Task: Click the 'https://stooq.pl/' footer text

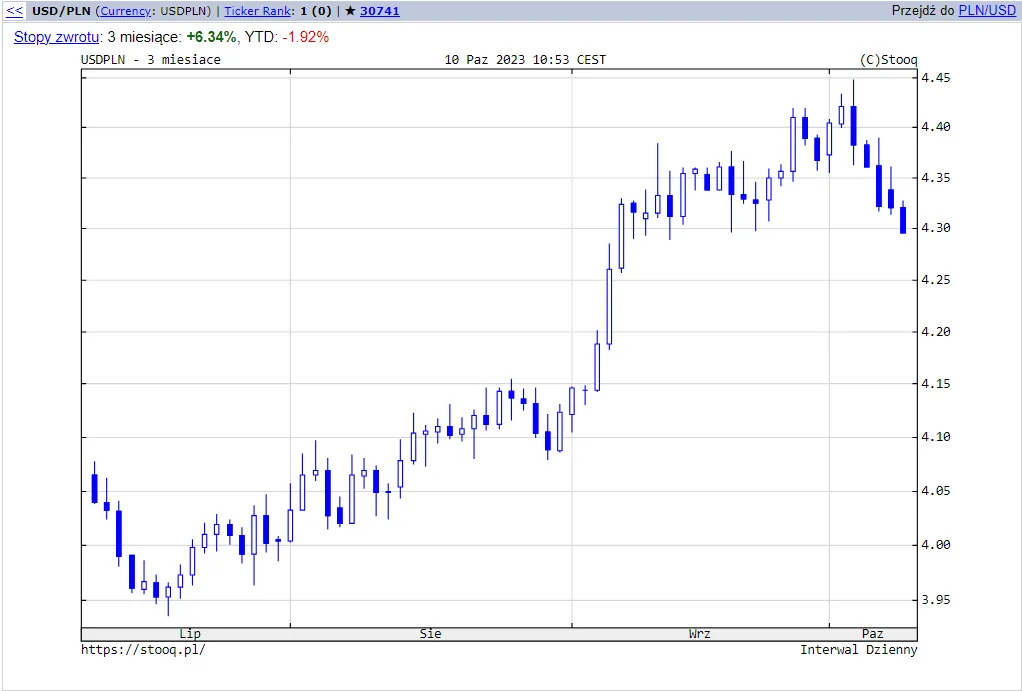Action: coord(143,650)
